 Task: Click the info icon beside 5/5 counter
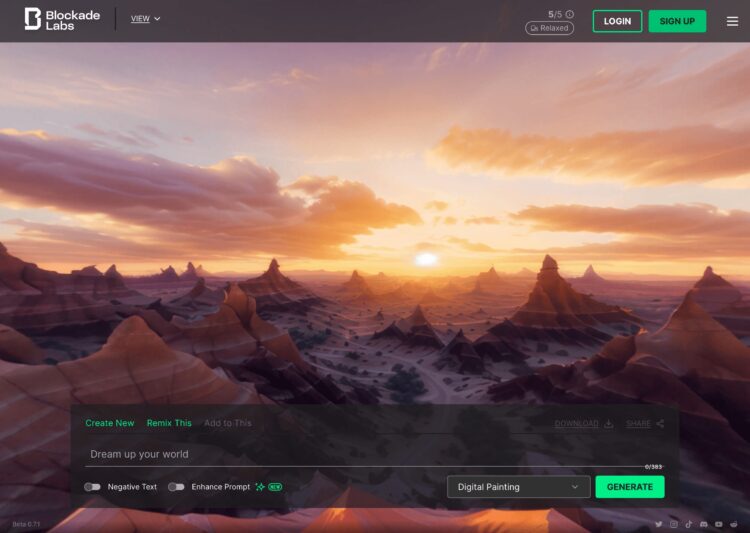[570, 14]
